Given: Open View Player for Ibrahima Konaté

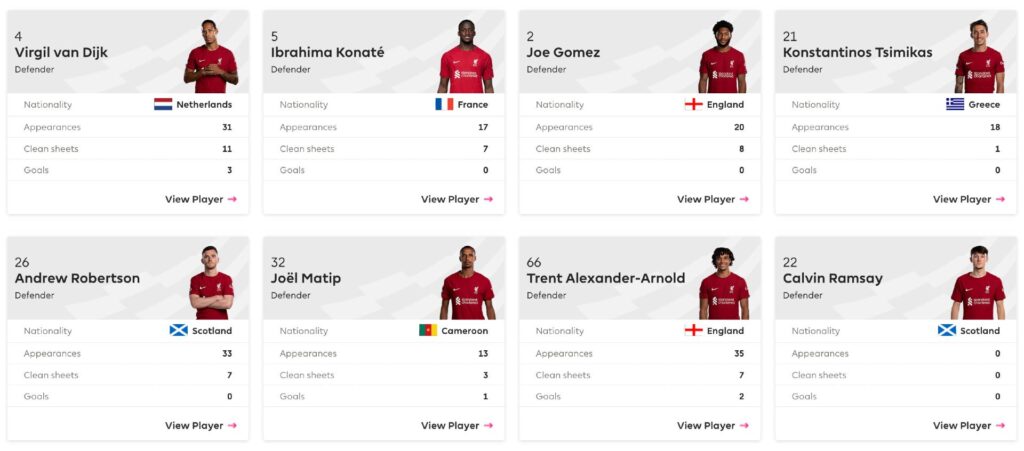Looking at the screenshot, I should (x=456, y=199).
